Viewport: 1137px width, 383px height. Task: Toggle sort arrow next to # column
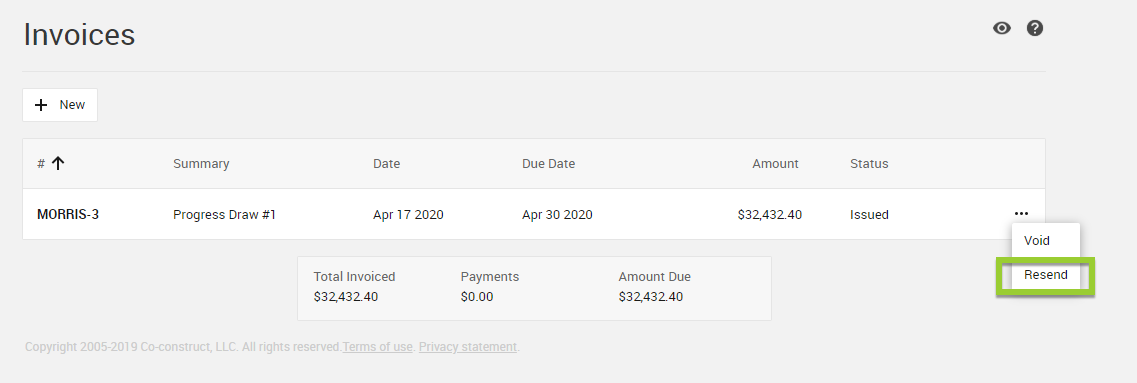58,163
